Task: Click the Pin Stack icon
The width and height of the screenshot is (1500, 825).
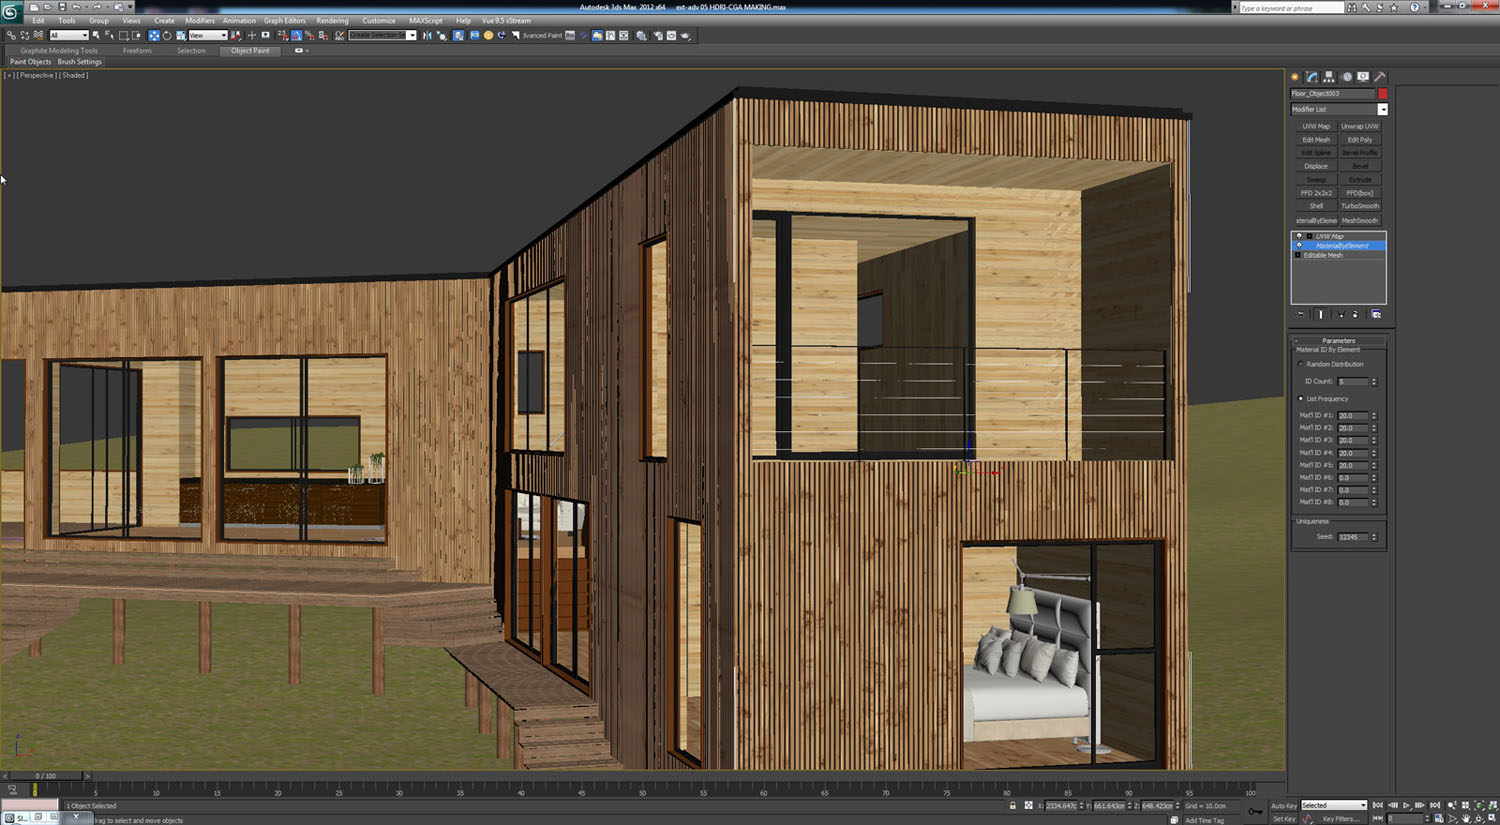Action: pos(1301,314)
